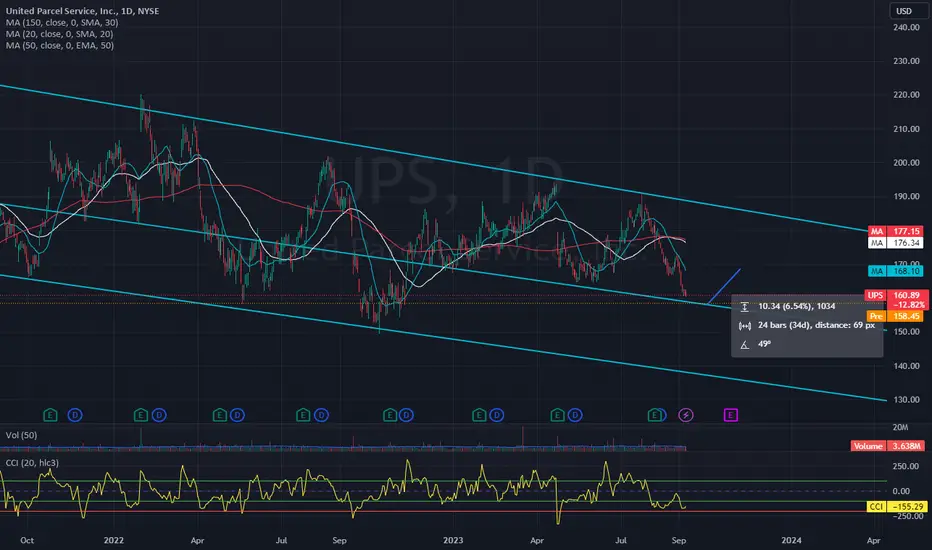Click the 130.00 price axis level
The width and height of the screenshot is (932, 550).
[906, 400]
